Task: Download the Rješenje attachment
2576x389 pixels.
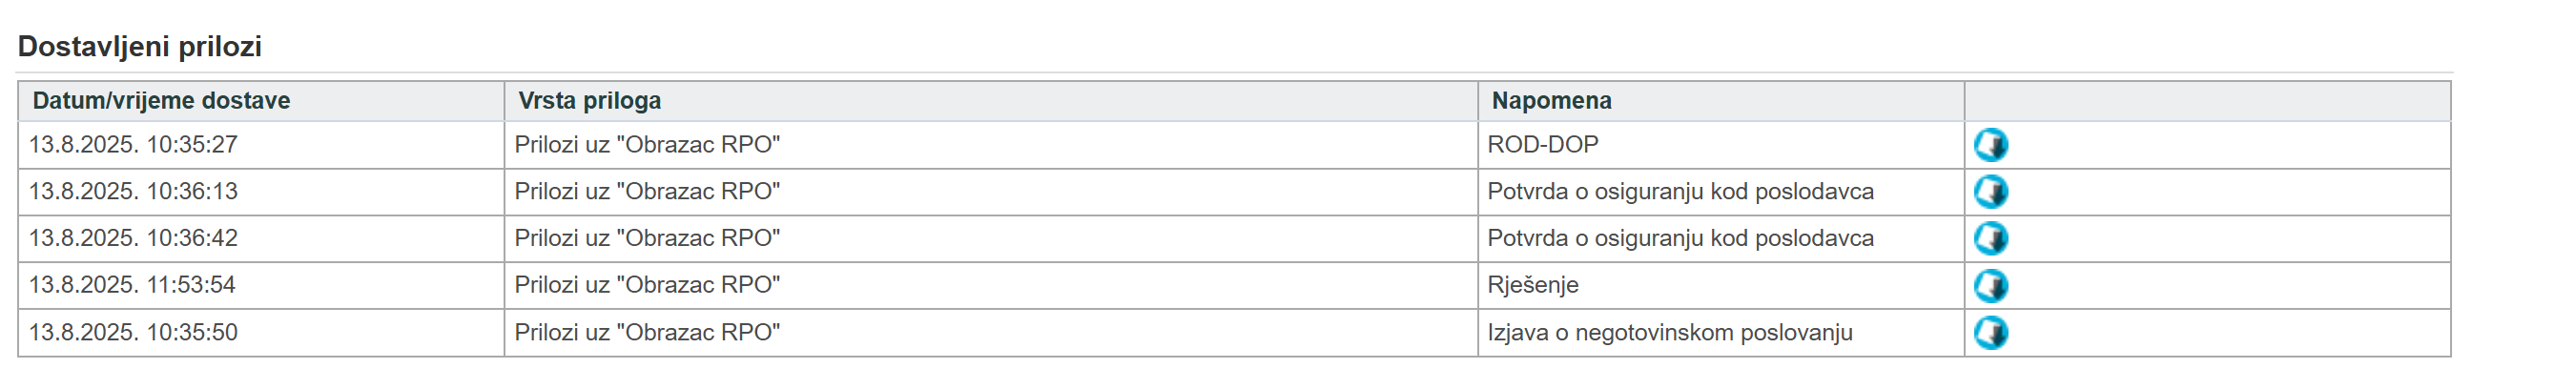Action: click(1990, 286)
